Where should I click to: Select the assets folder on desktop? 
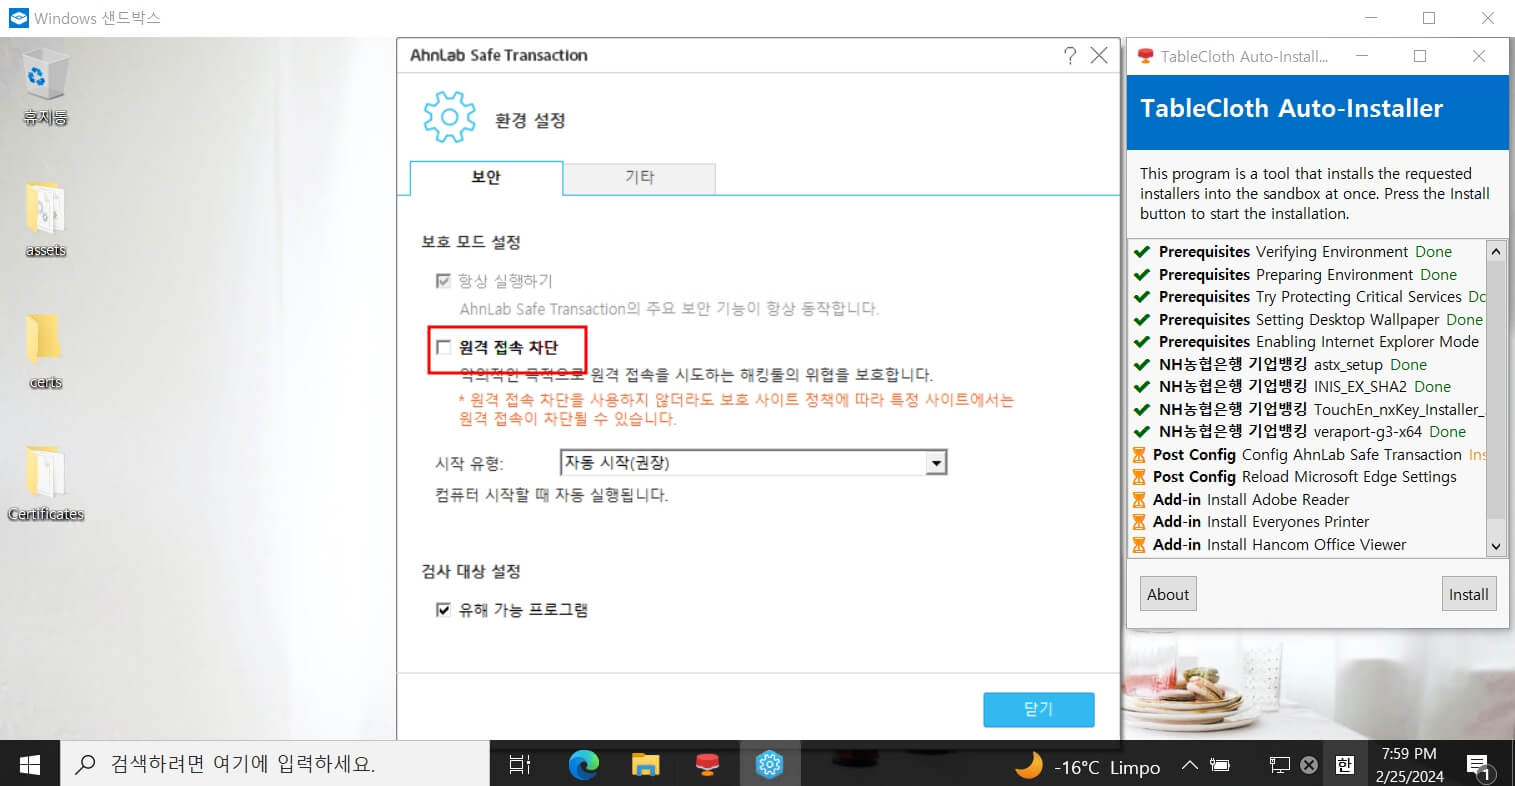click(45, 219)
